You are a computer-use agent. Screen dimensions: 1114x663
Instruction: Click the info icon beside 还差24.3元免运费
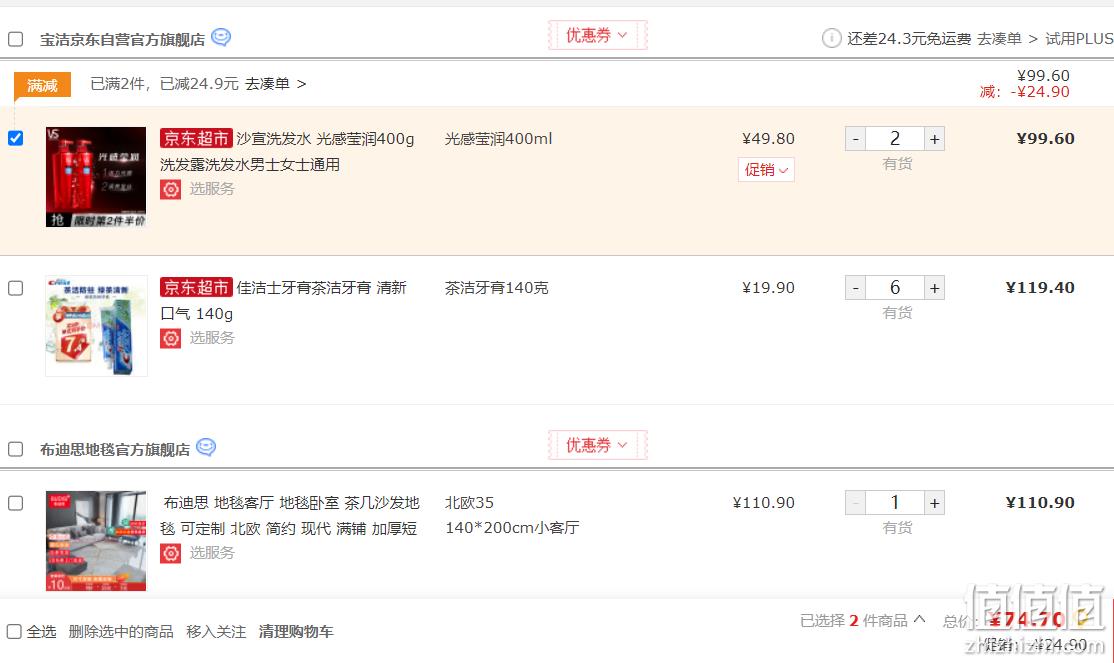click(831, 38)
